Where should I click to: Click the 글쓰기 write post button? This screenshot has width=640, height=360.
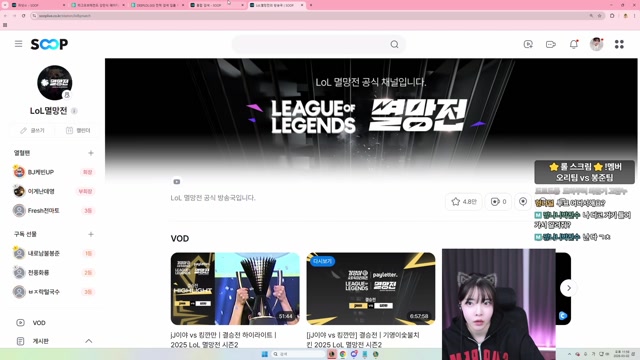32,130
